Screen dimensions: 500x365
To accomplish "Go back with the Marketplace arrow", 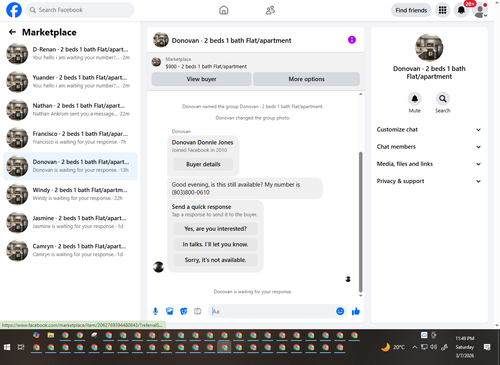I will (x=12, y=32).
